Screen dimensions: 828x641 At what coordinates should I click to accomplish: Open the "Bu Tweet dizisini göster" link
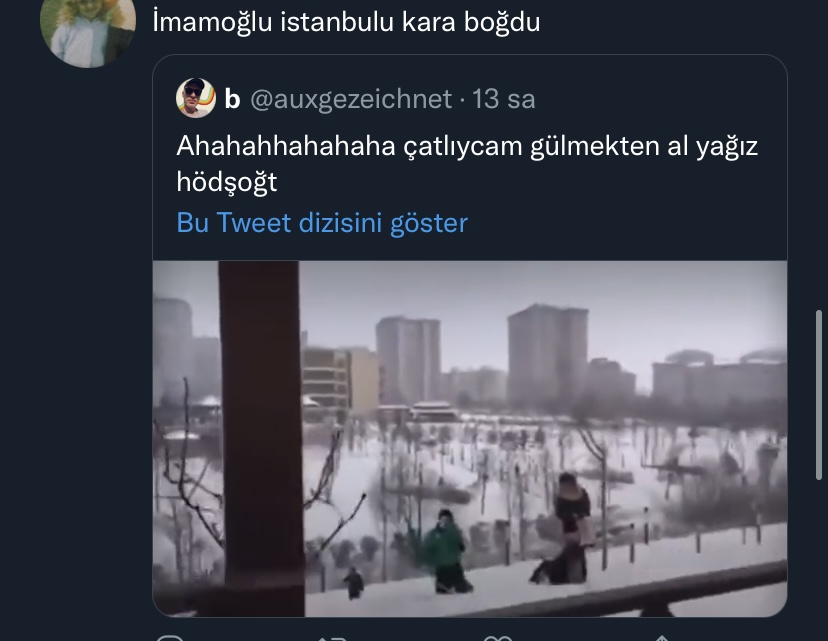click(322, 222)
